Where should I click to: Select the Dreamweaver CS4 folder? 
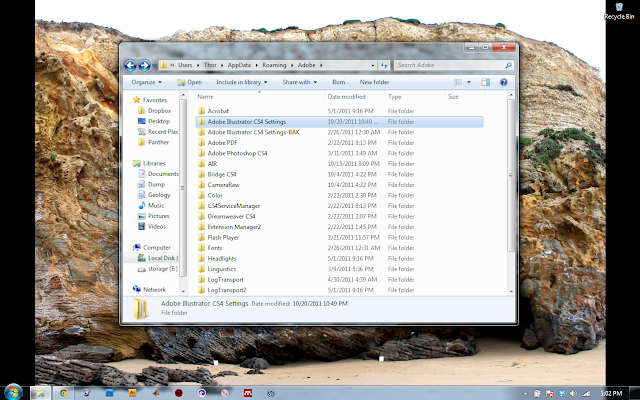pyautogui.click(x=231, y=216)
